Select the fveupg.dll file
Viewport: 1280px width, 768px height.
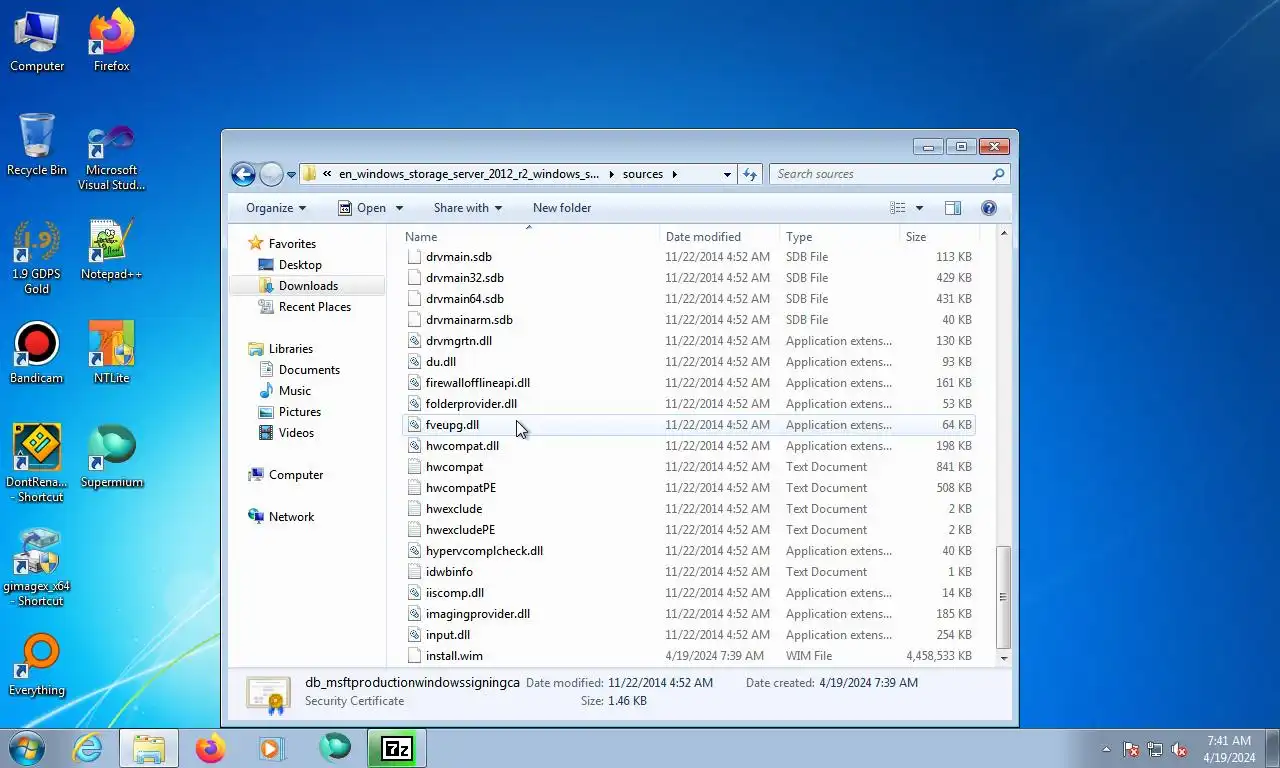pos(688,425)
